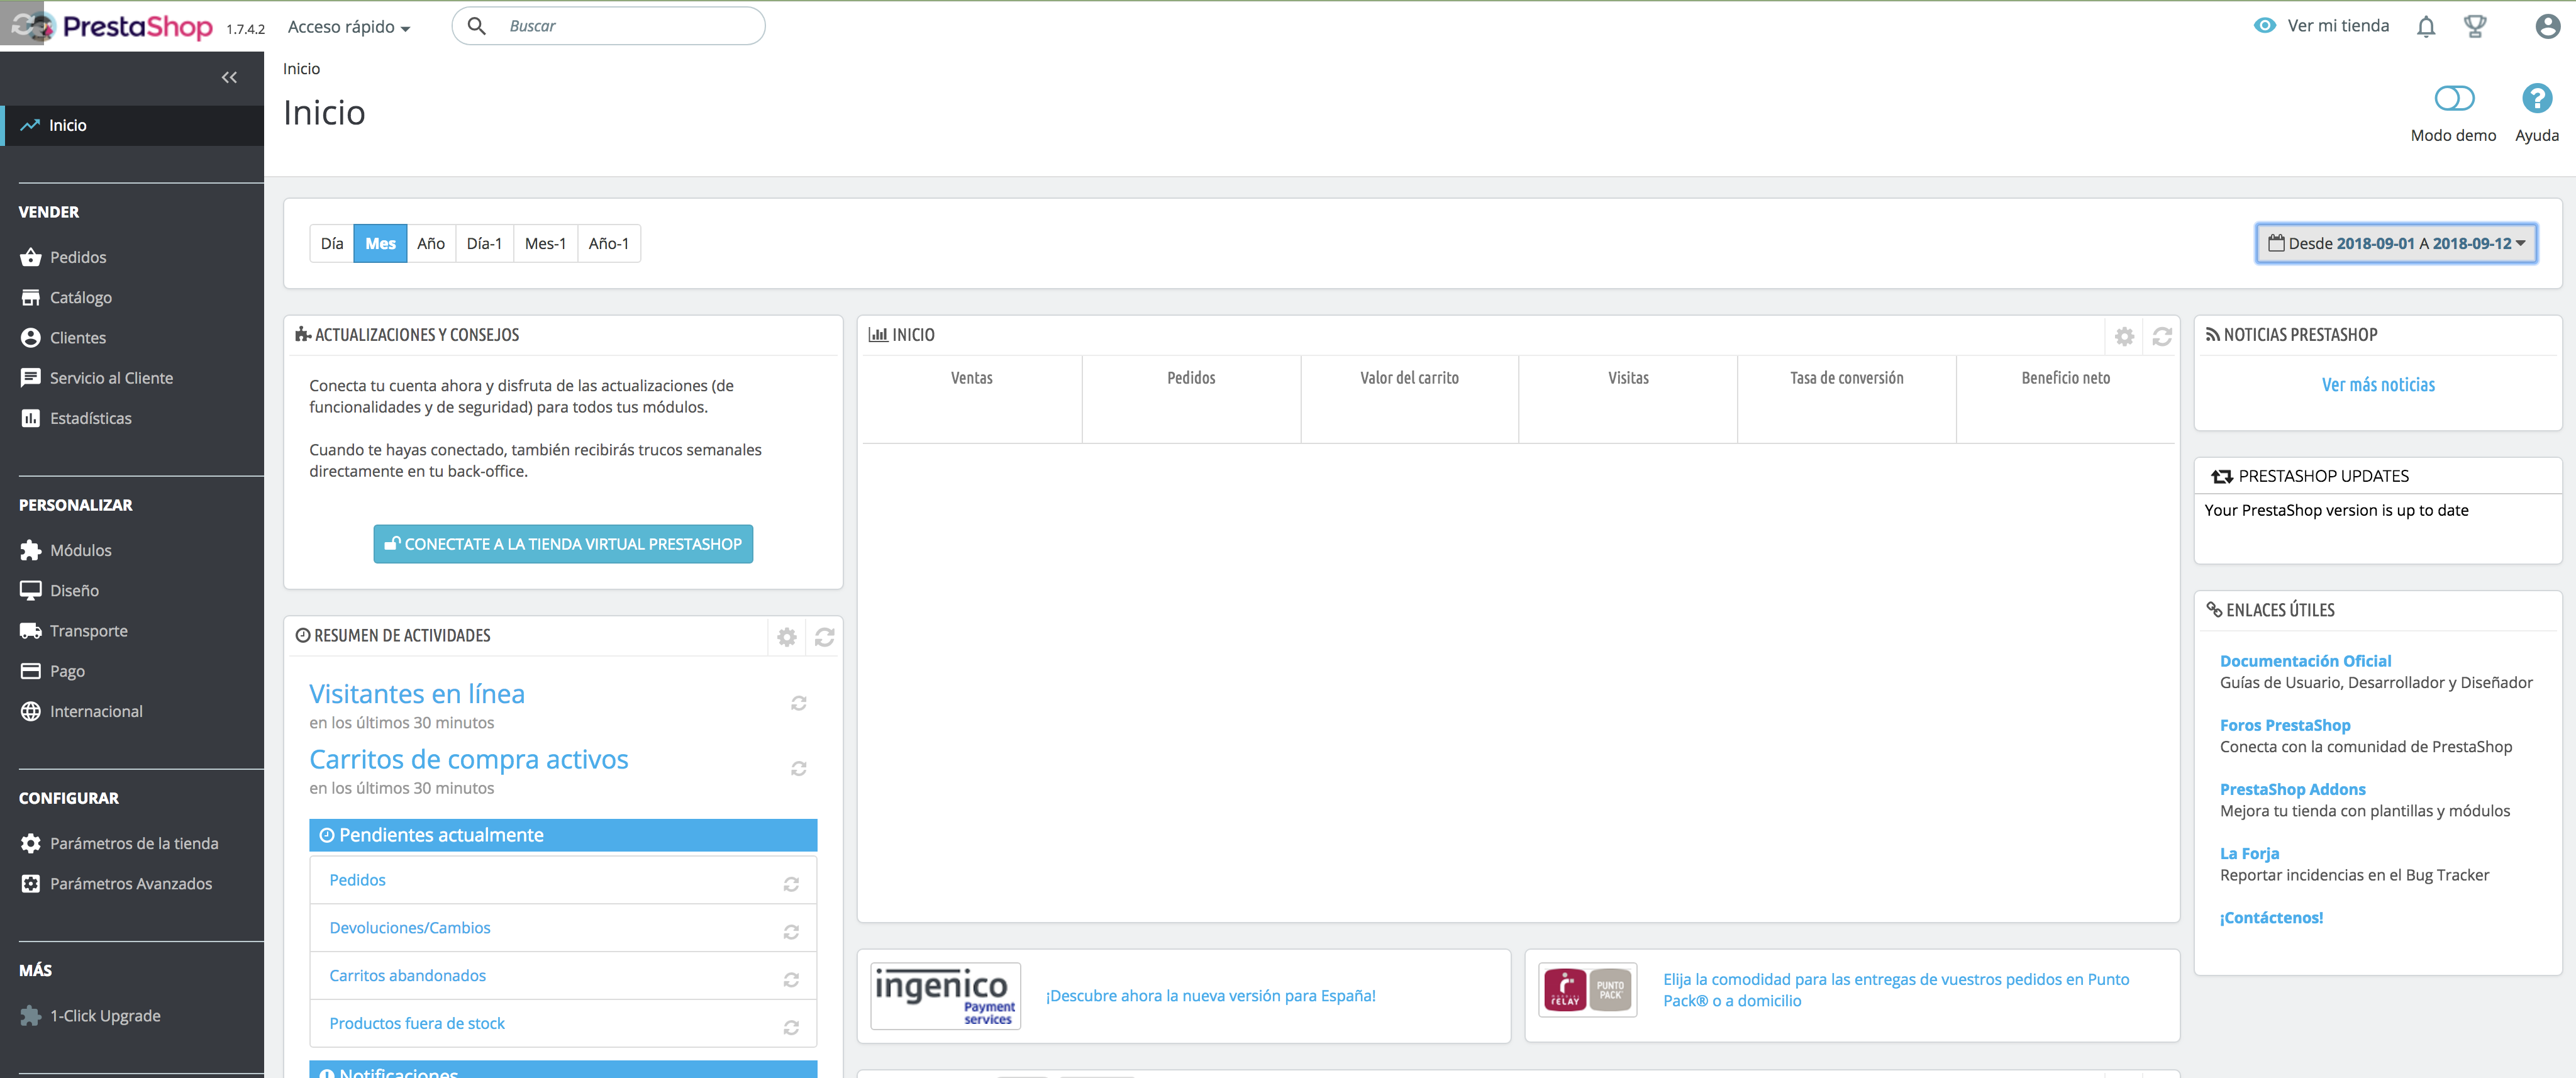Viewport: 2576px width, 1078px height.
Task: Select the Año period tab
Action: [430, 244]
